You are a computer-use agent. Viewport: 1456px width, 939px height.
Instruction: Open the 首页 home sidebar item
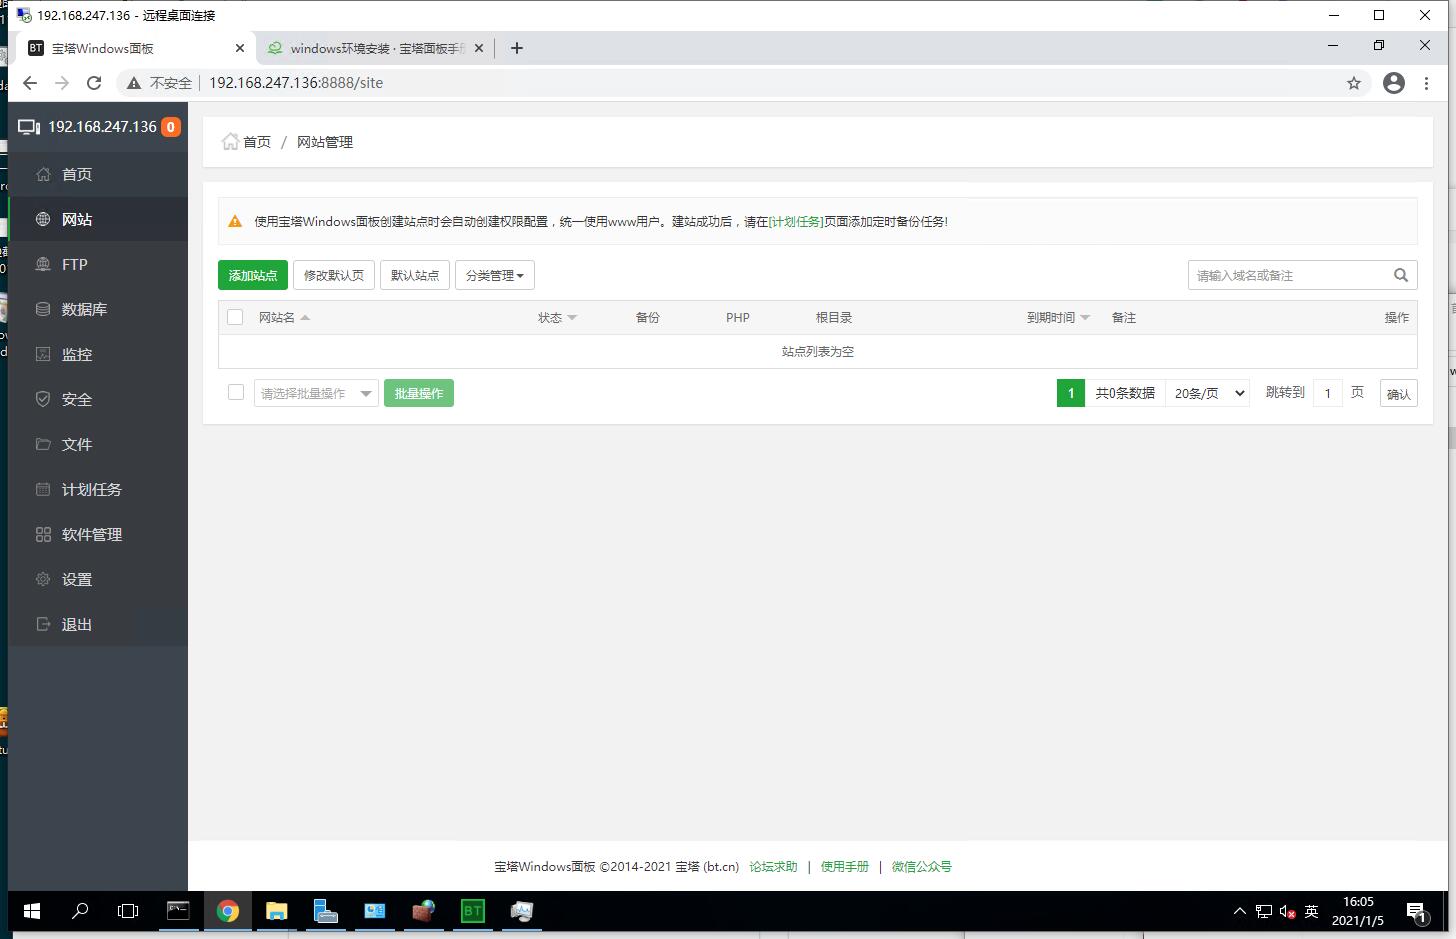(x=98, y=174)
